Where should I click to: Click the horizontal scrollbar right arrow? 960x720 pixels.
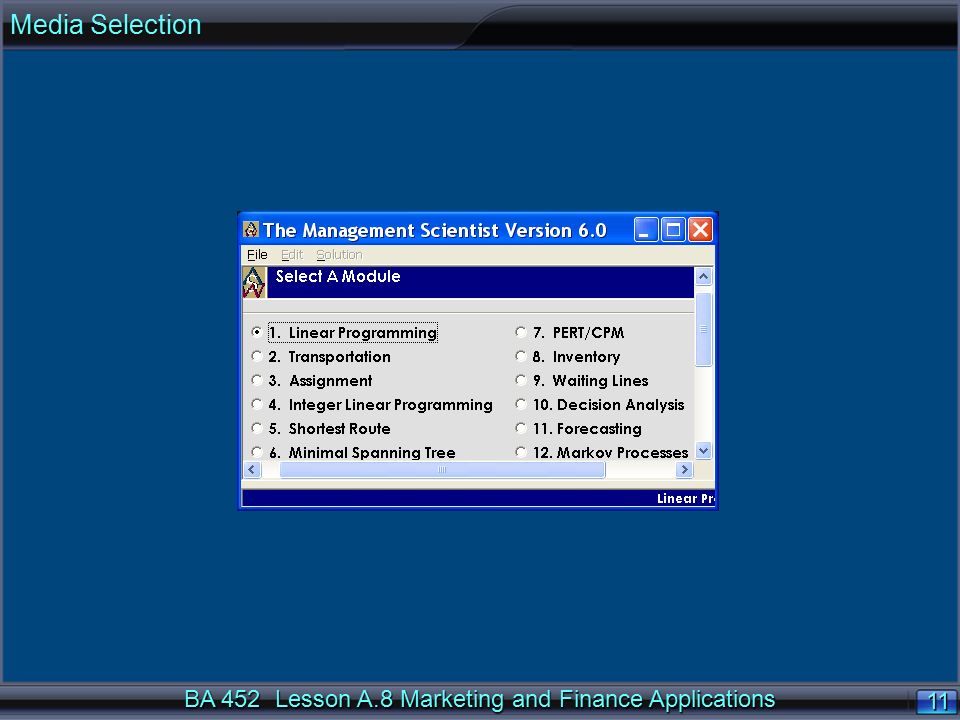click(x=684, y=470)
